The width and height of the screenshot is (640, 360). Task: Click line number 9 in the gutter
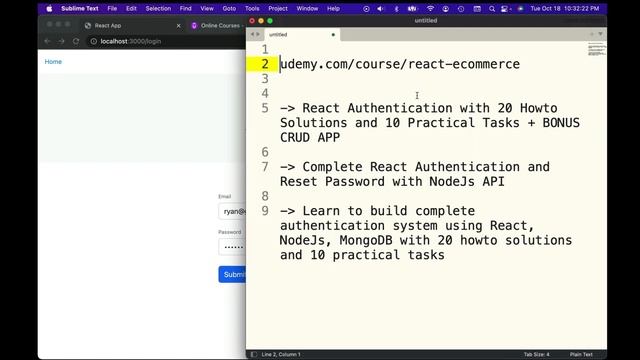(265, 211)
